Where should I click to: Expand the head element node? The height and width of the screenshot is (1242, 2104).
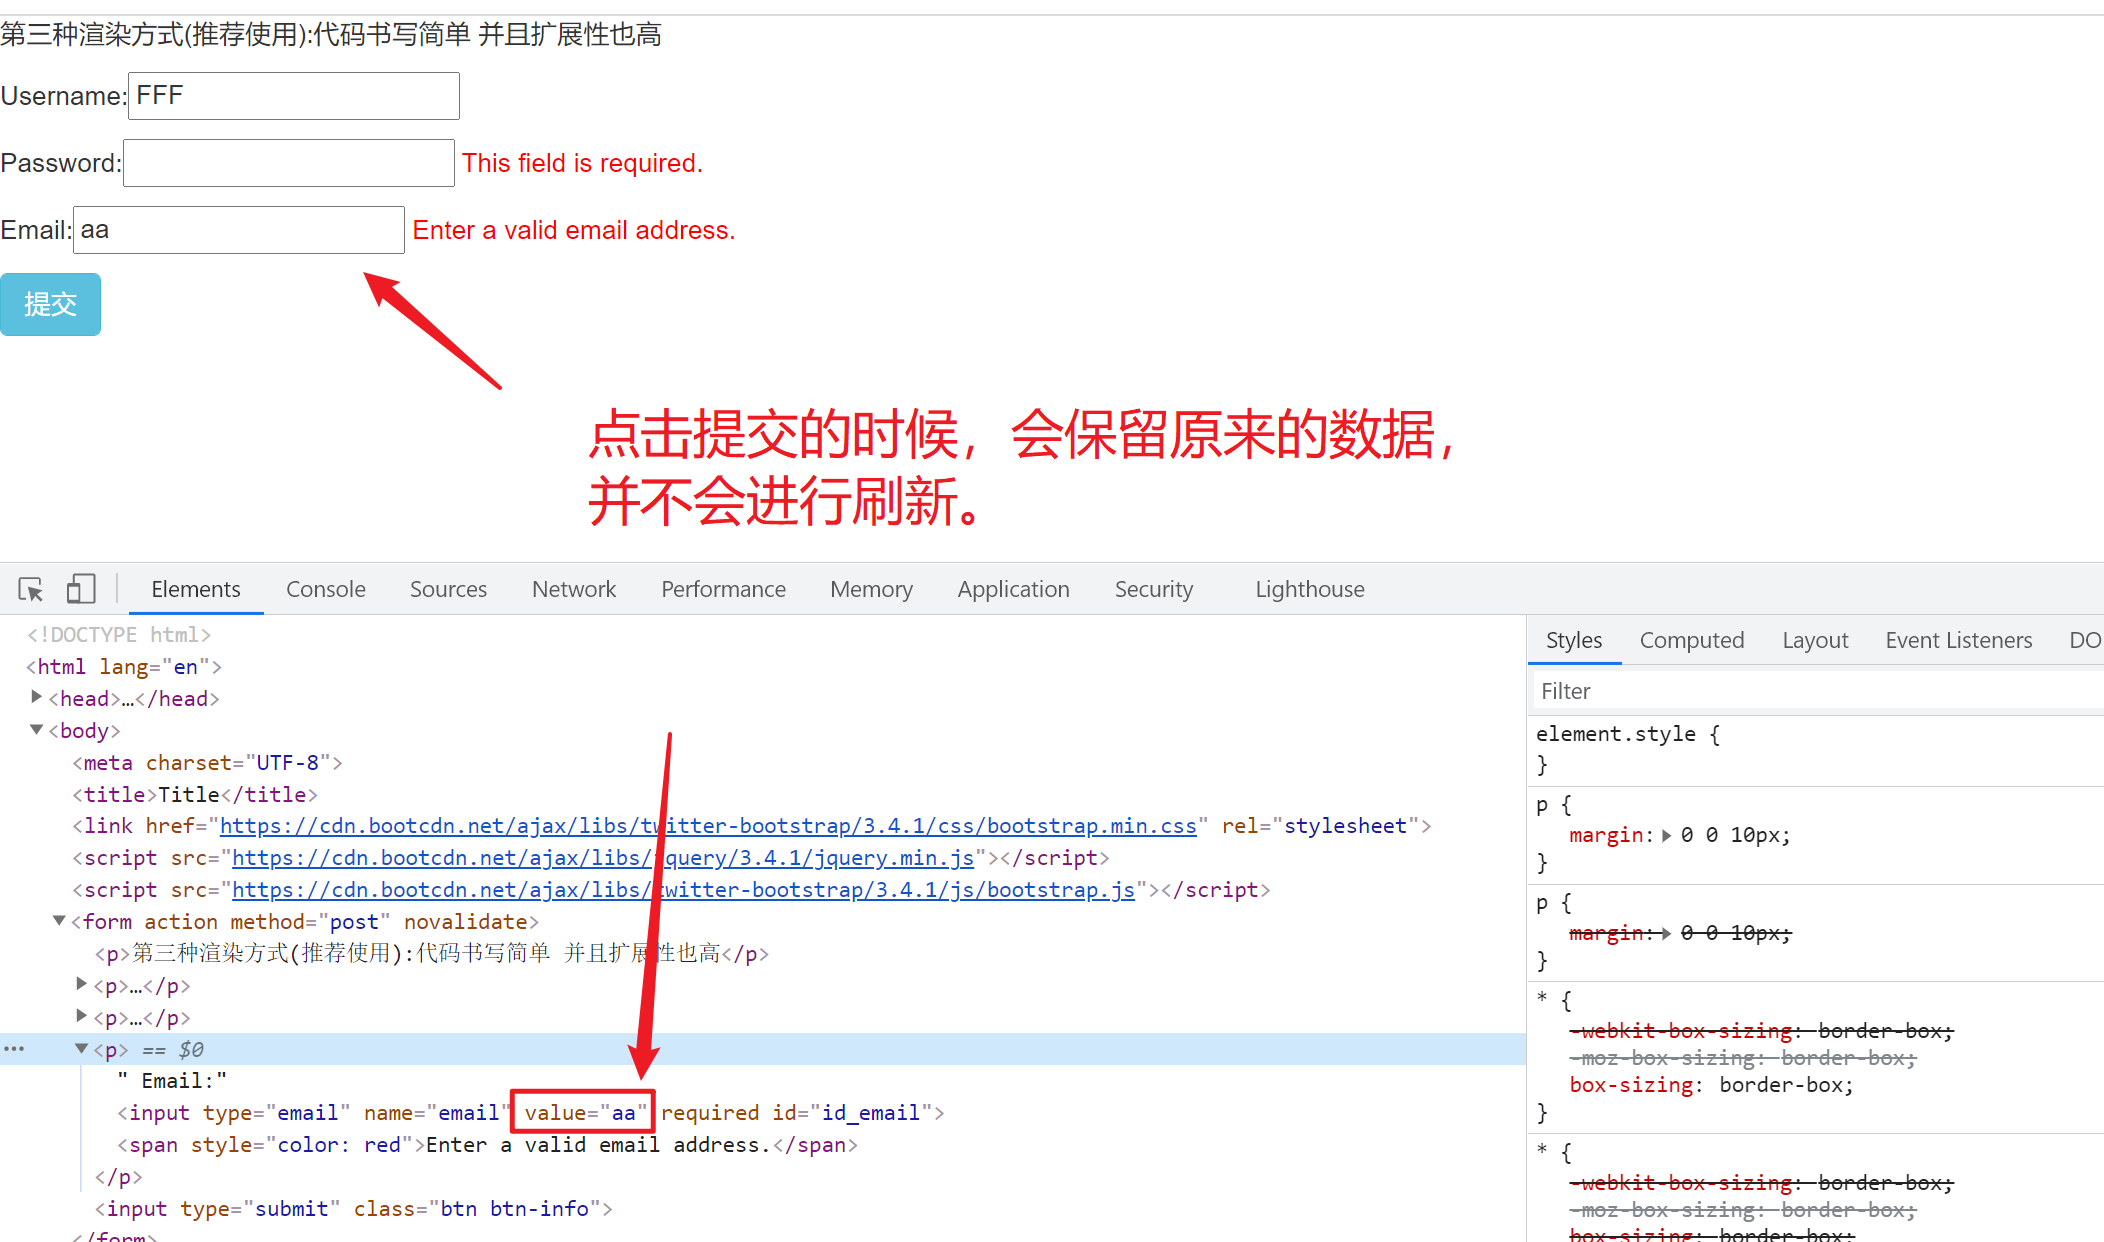click(37, 697)
